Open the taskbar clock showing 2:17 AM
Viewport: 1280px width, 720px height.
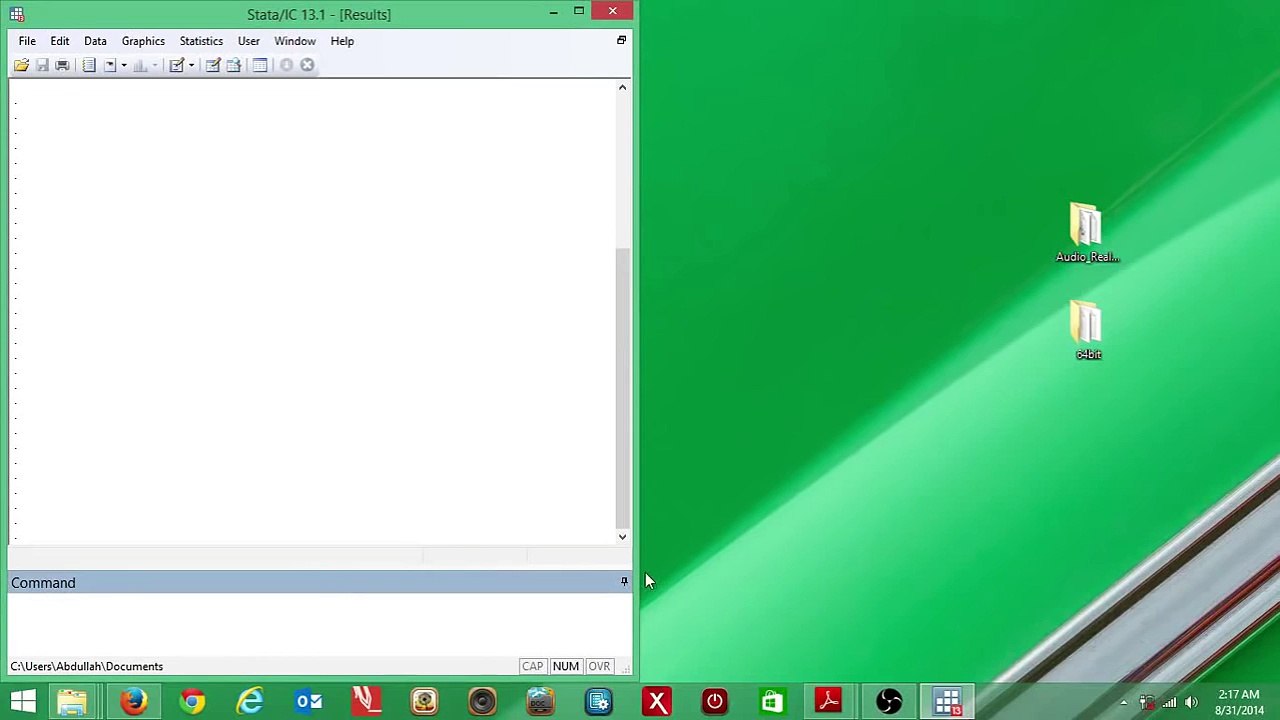point(1239,702)
